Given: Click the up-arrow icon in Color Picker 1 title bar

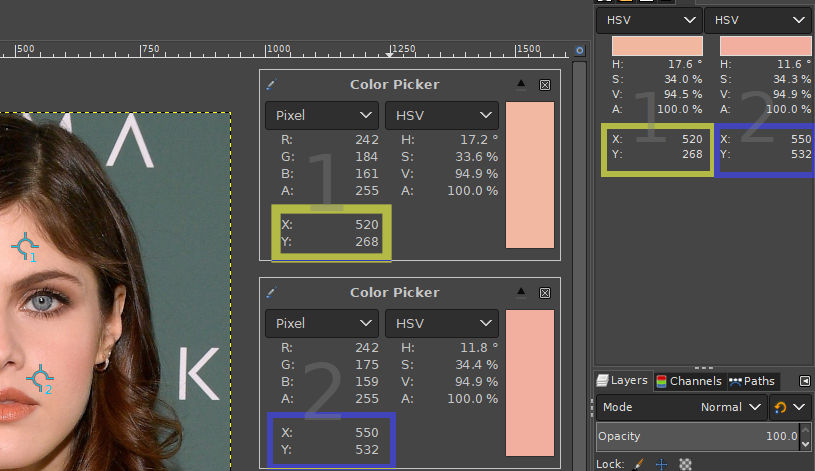Looking at the screenshot, I should 521,84.
